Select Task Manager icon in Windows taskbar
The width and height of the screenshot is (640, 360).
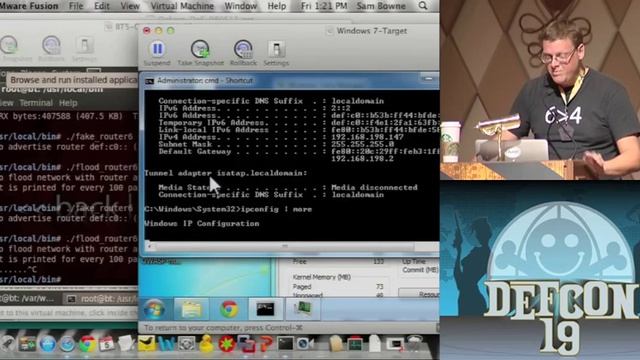tap(303, 309)
